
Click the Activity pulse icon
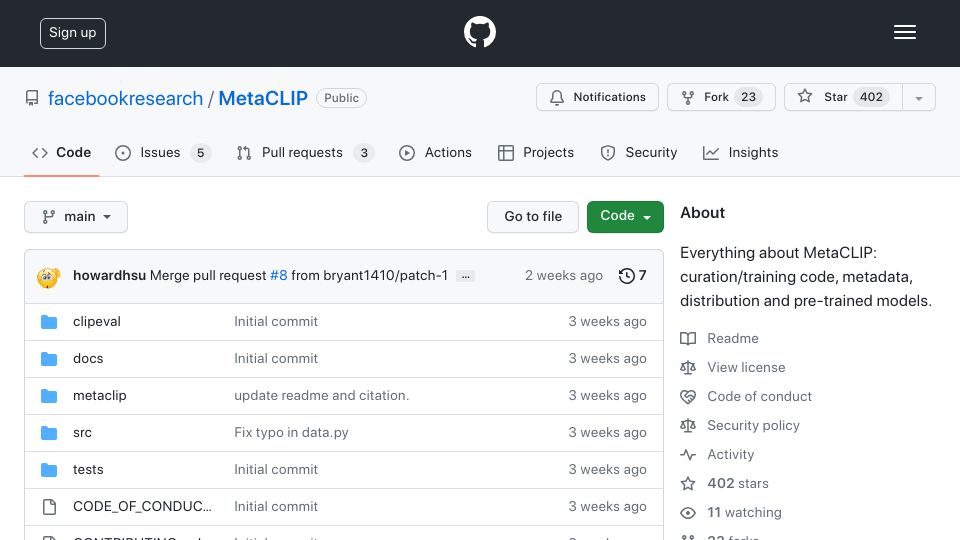tap(688, 455)
